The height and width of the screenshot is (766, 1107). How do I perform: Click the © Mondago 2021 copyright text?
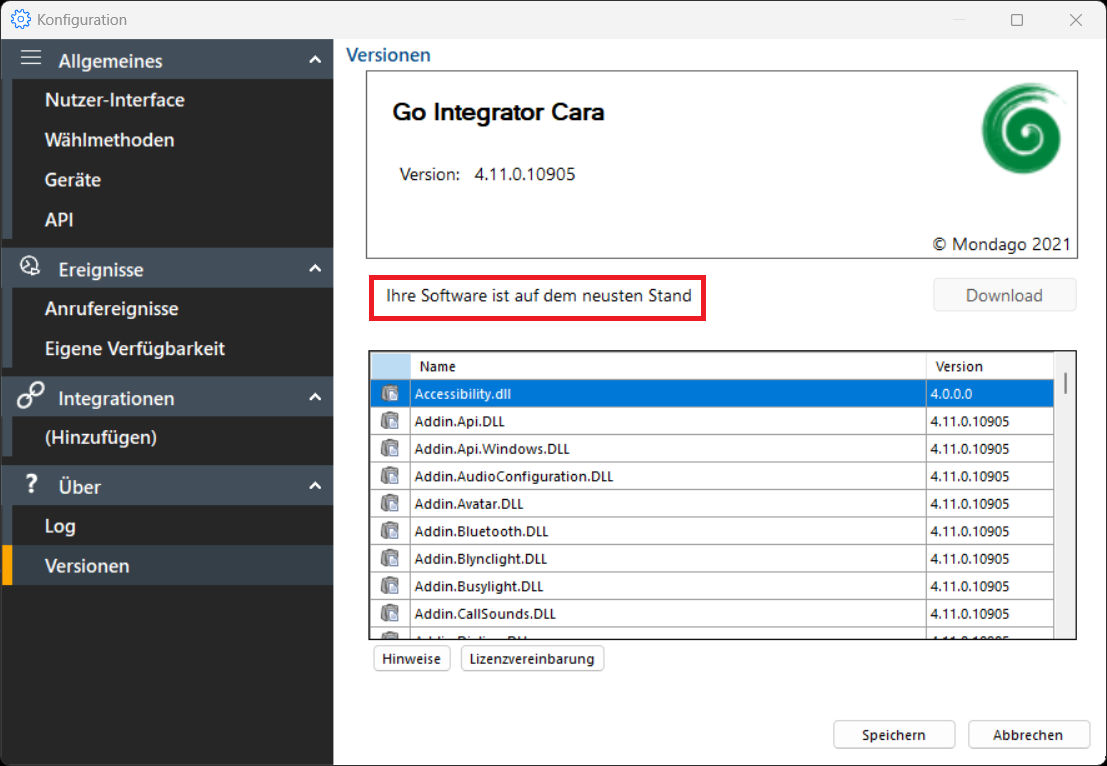click(1001, 244)
